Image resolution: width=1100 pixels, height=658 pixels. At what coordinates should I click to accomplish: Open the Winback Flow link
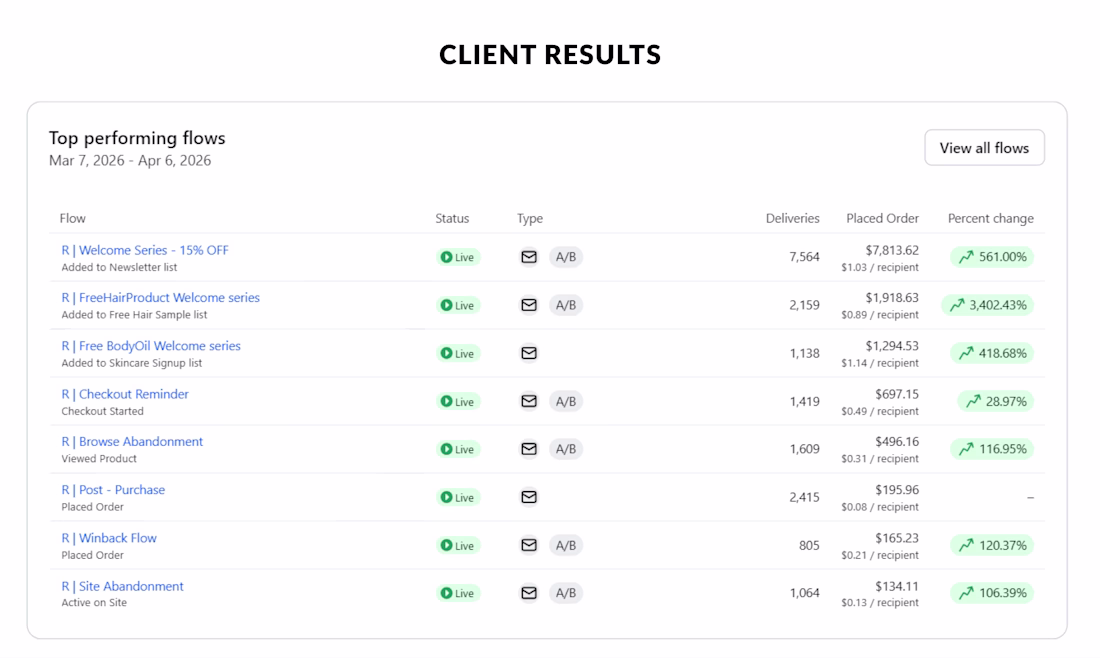[x=109, y=538]
